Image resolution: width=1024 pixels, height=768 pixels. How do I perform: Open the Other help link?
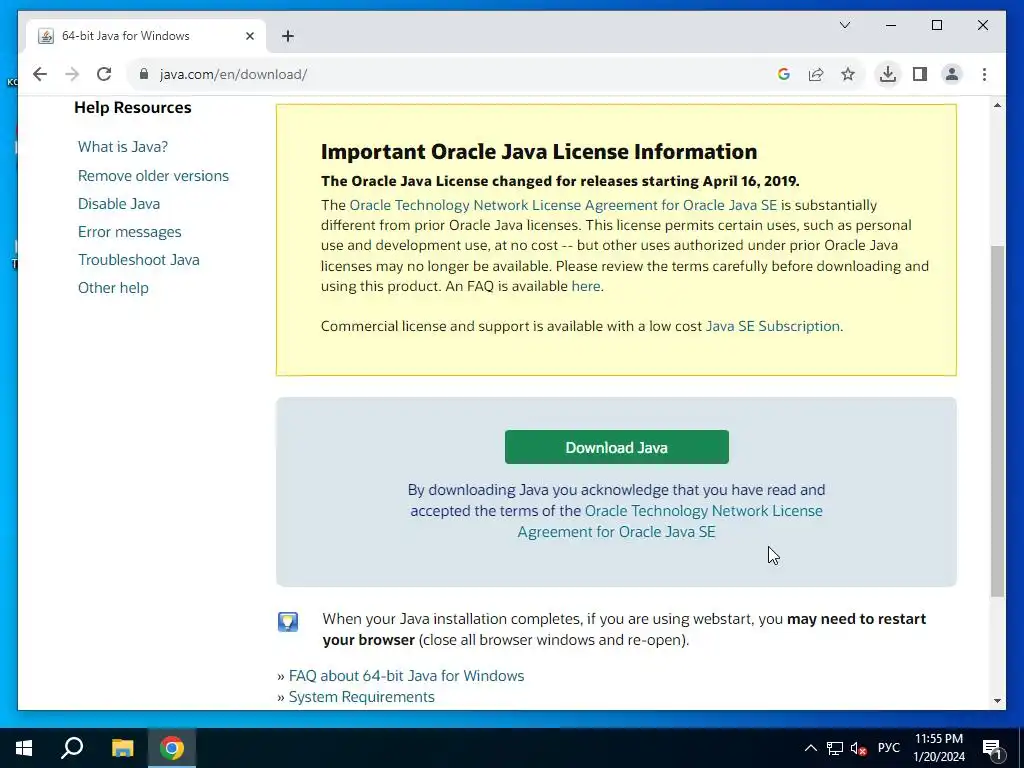point(113,288)
